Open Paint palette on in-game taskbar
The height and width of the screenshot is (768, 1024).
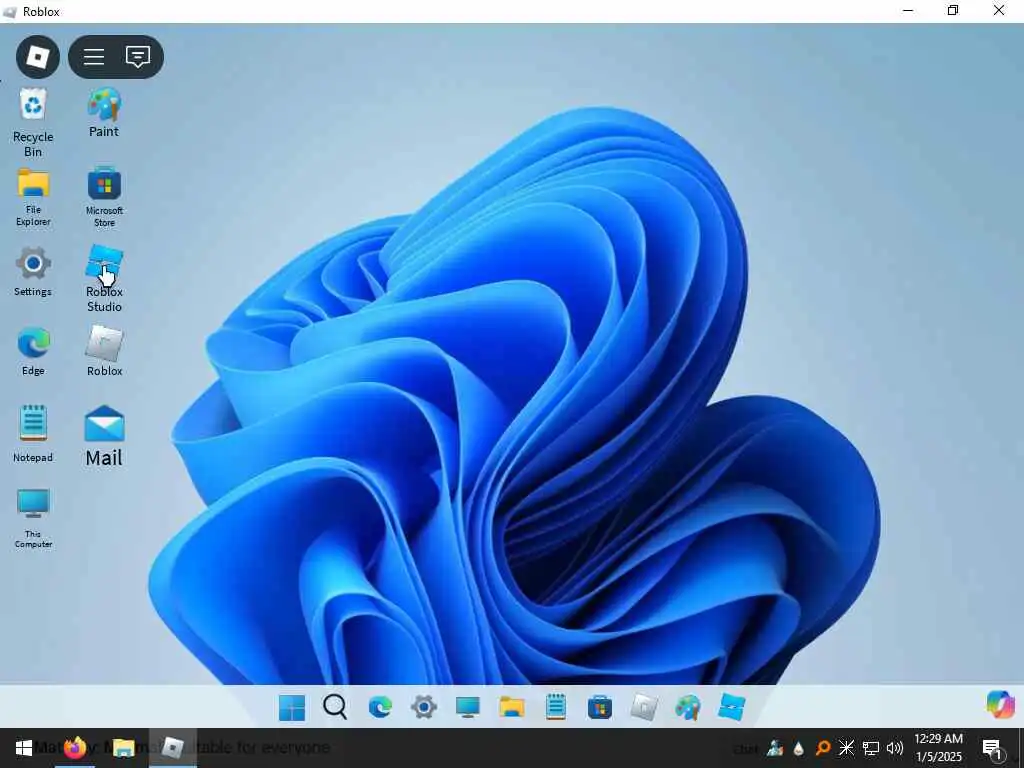(x=688, y=707)
